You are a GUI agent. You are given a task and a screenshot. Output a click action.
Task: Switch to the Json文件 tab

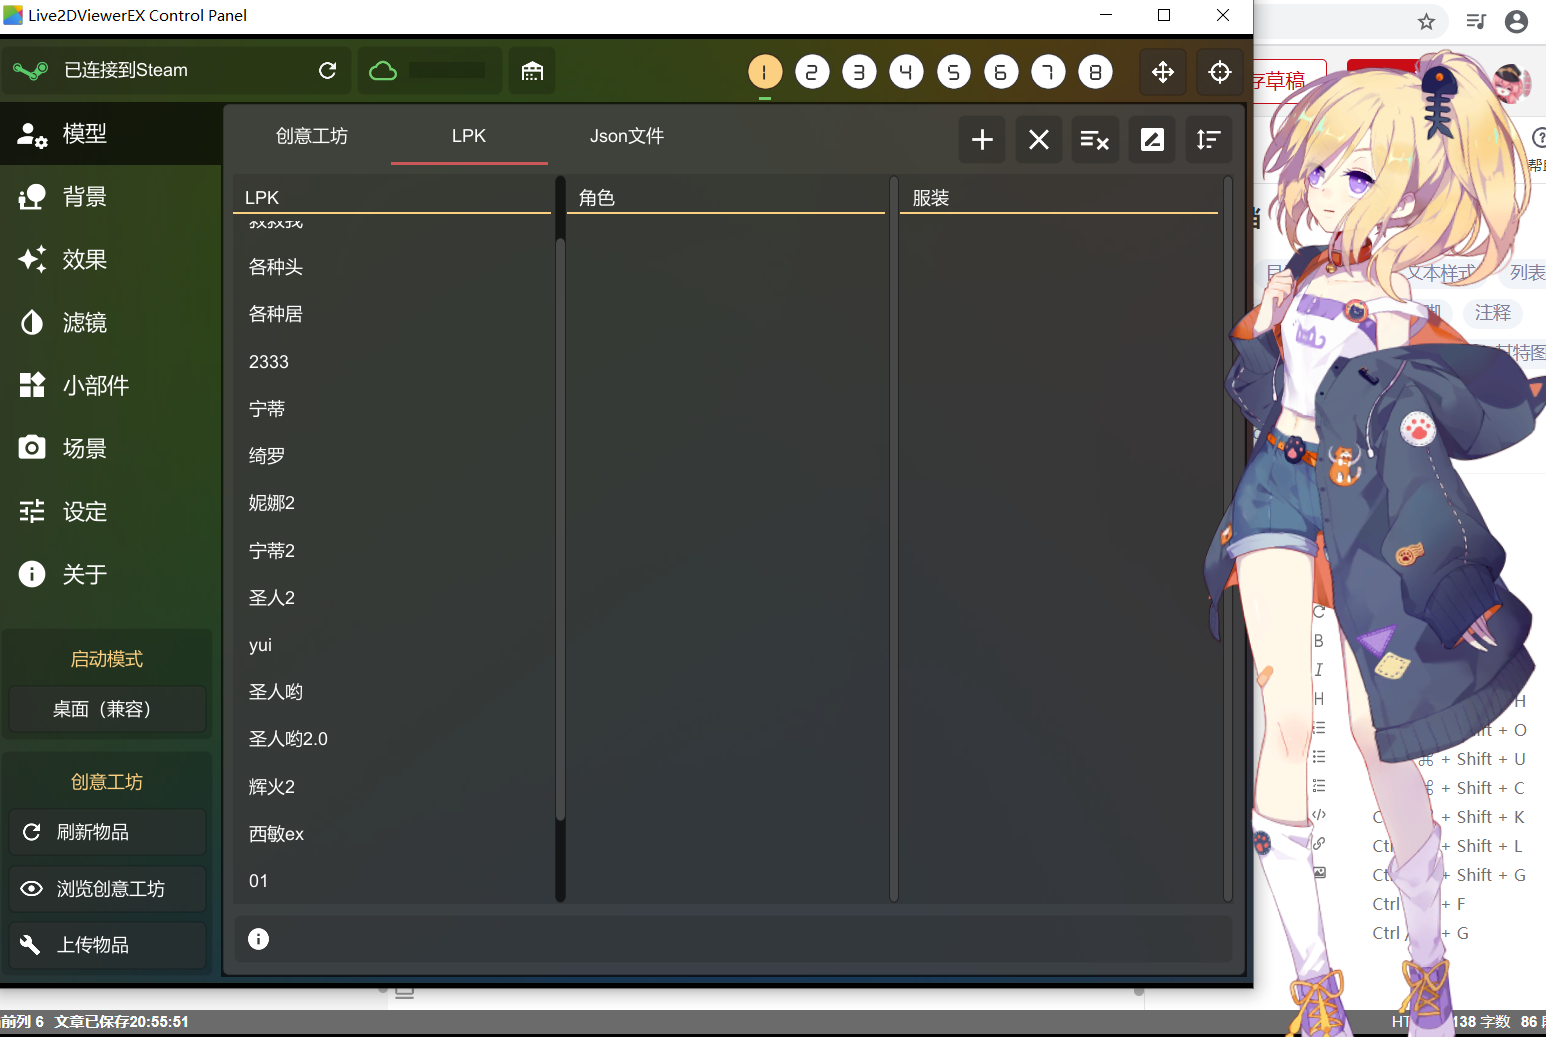click(x=627, y=136)
